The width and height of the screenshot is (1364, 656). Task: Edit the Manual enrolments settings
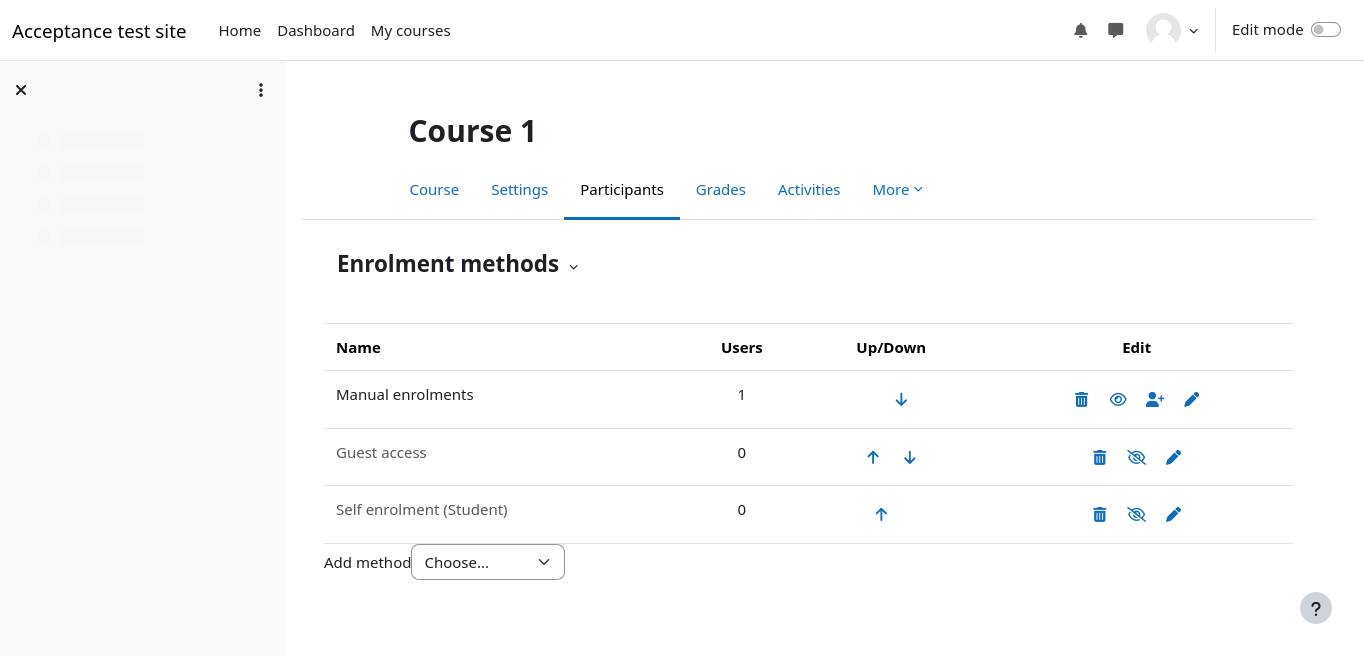(1191, 400)
